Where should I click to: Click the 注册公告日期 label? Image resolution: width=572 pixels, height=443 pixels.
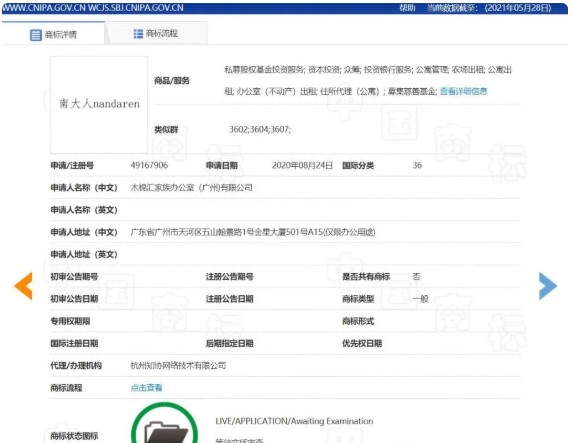pos(229,299)
